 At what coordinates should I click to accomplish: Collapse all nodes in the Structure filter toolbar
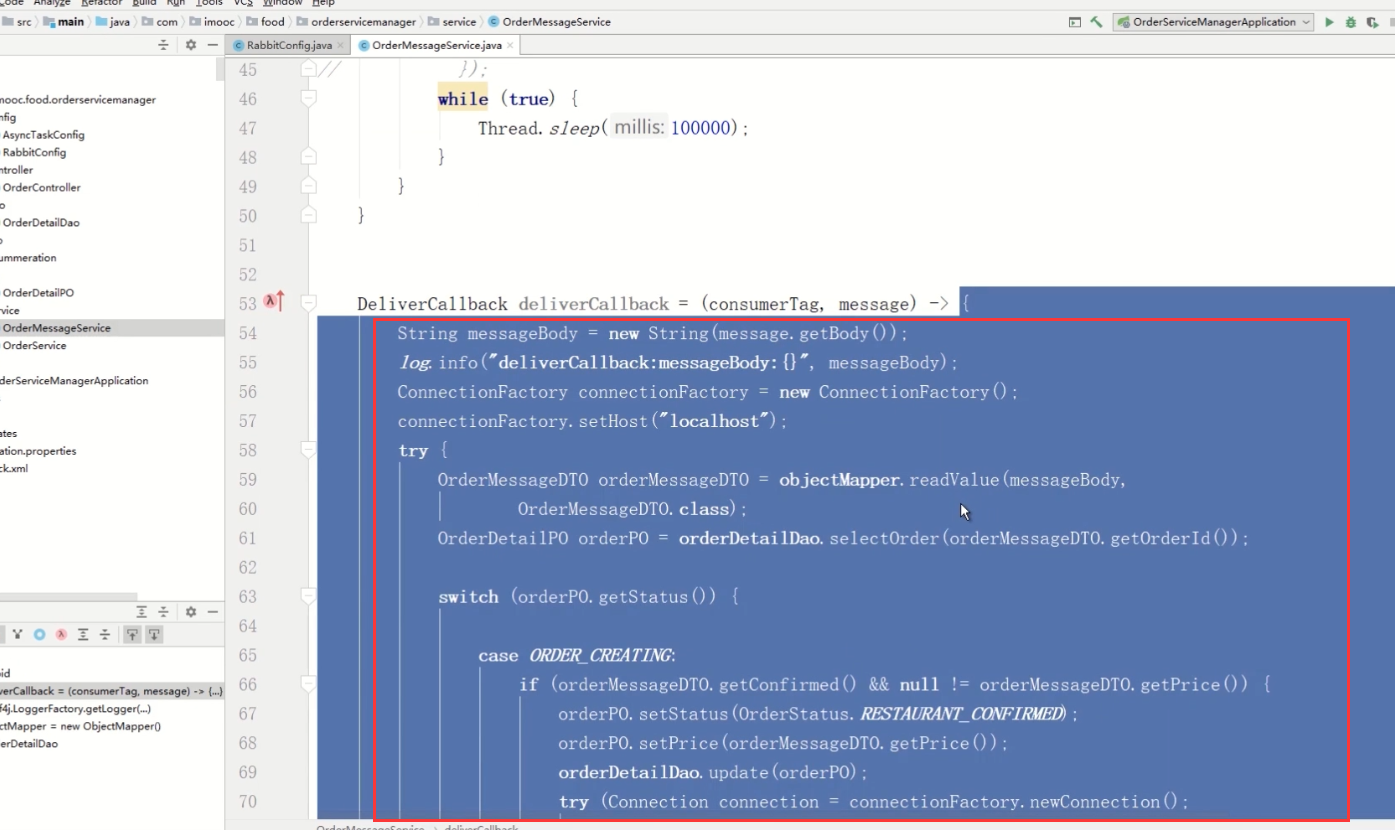104,635
